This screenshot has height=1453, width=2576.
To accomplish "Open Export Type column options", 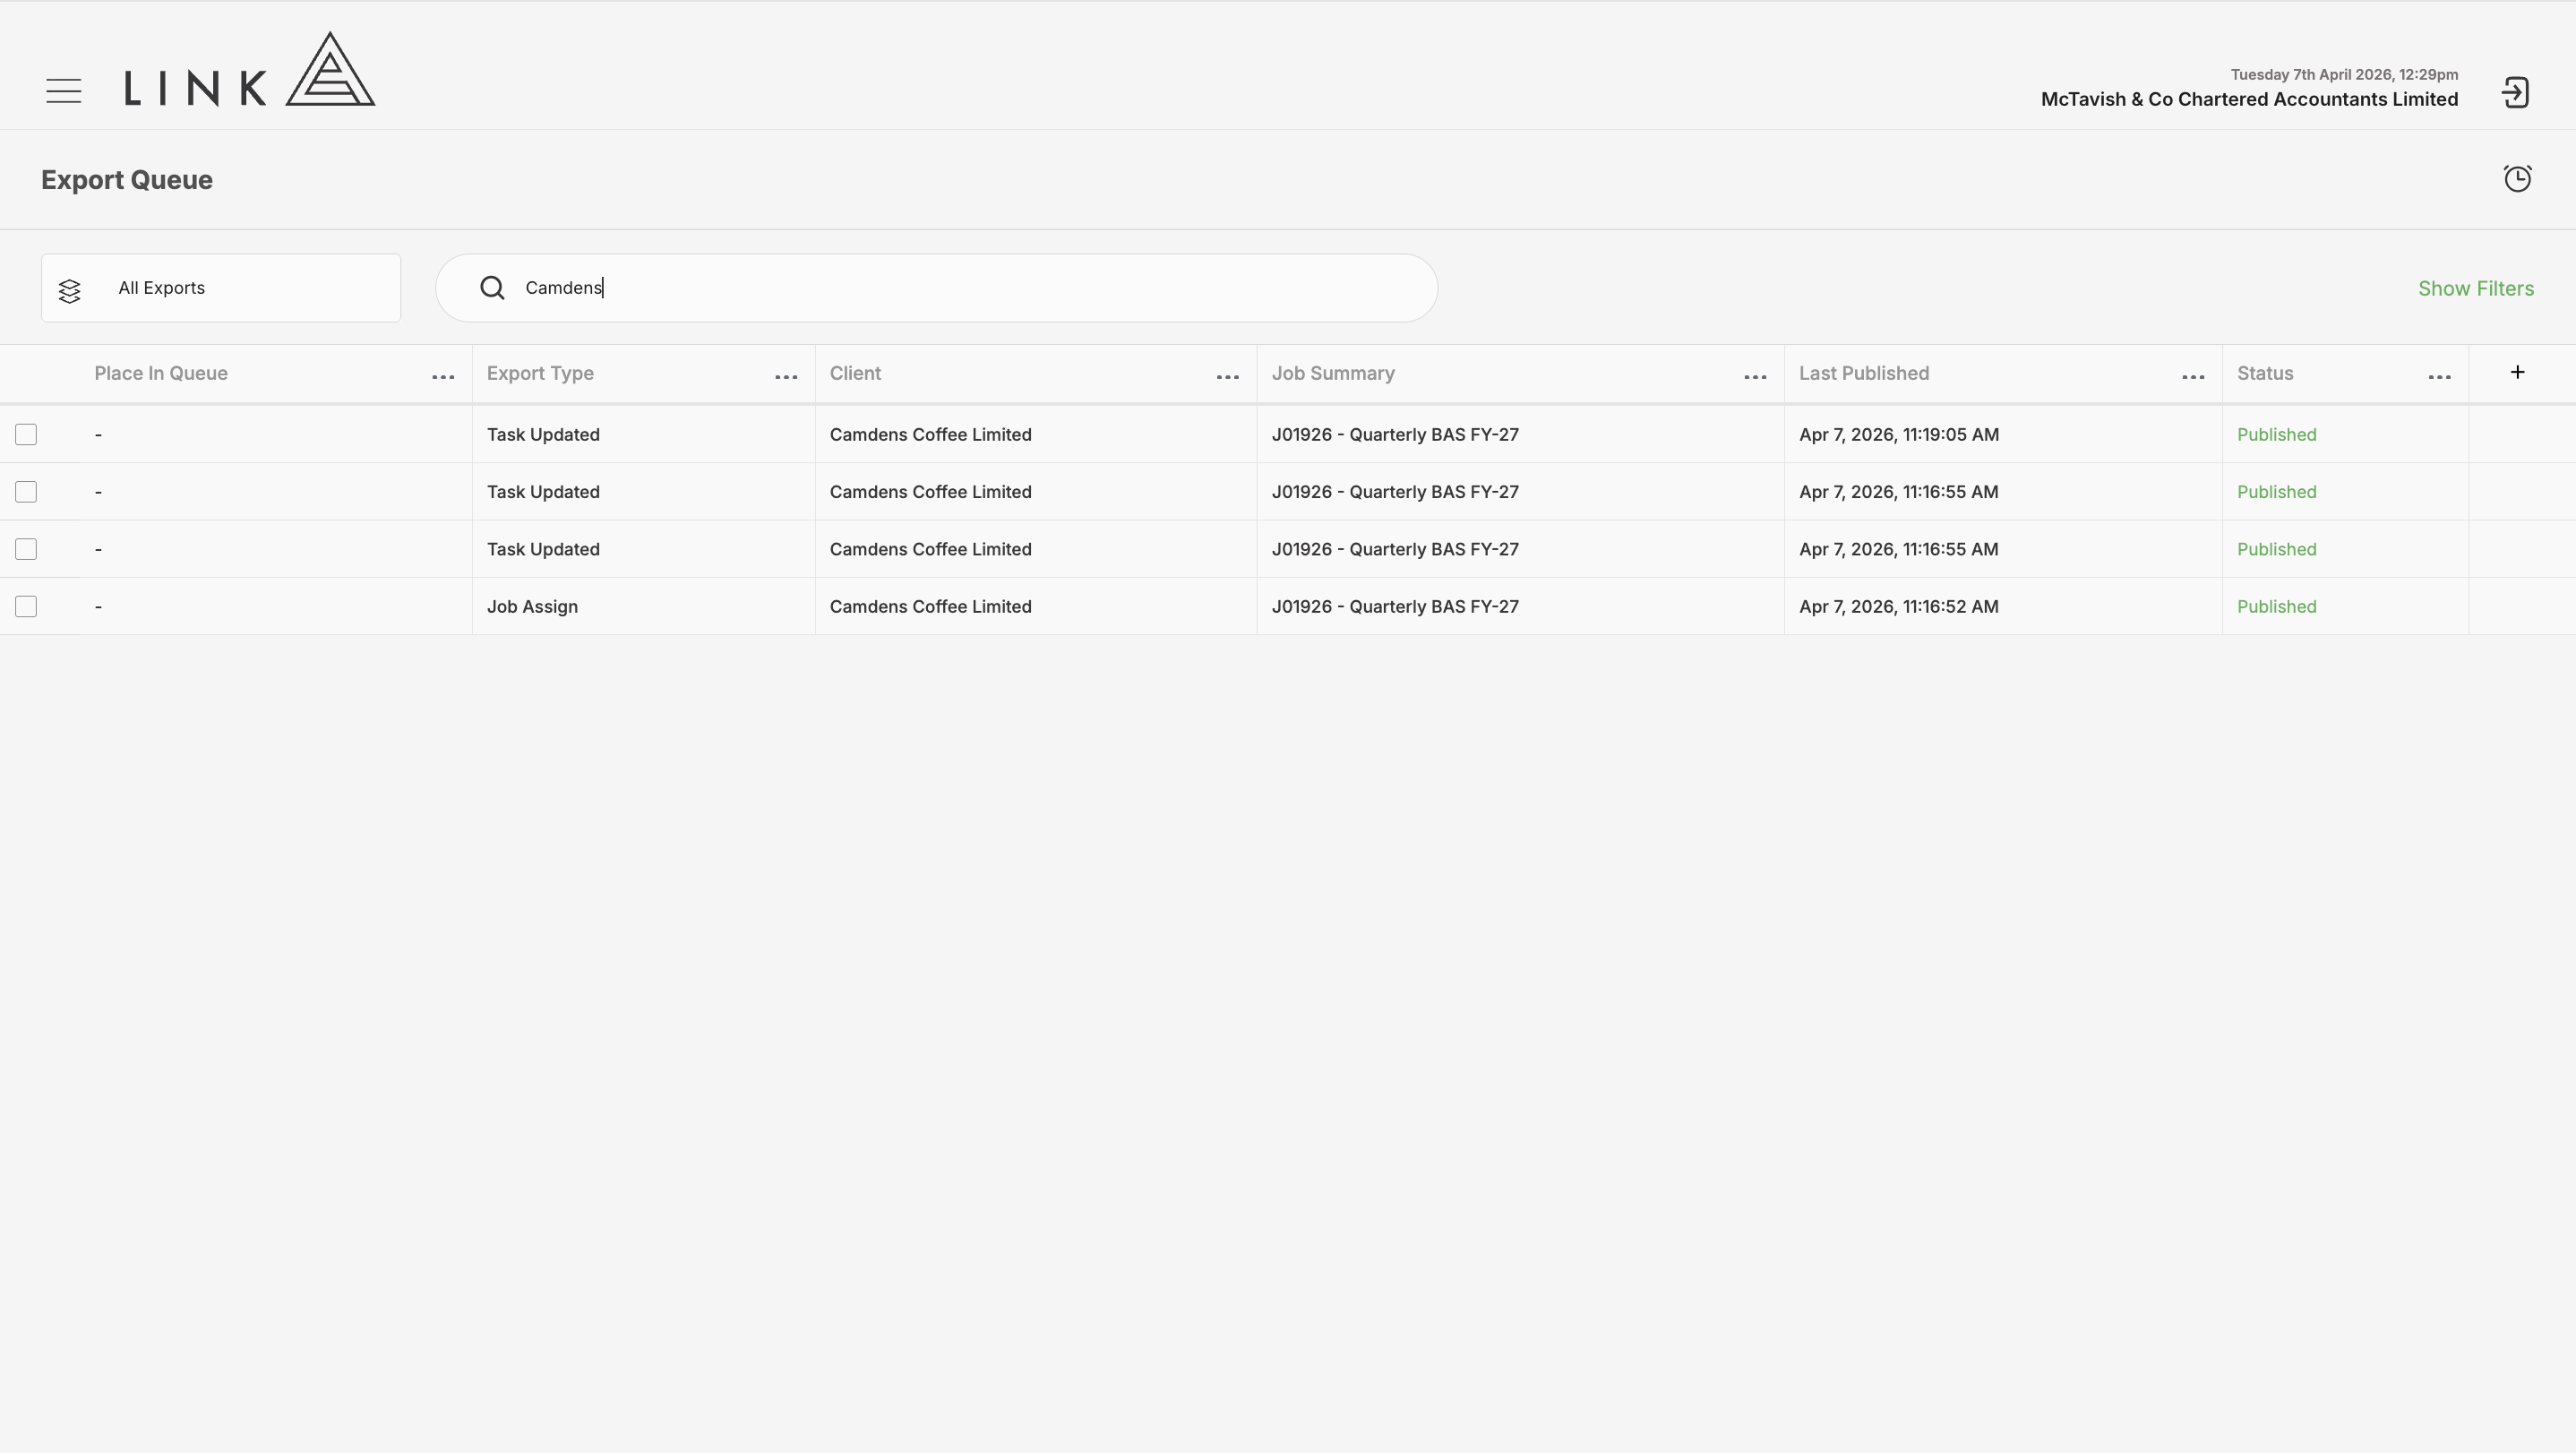I will pos(786,377).
